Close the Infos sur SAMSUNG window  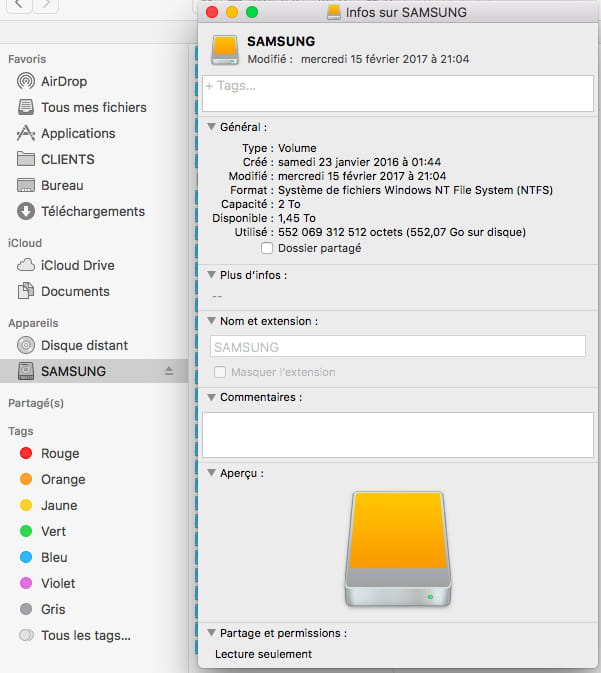[x=212, y=12]
